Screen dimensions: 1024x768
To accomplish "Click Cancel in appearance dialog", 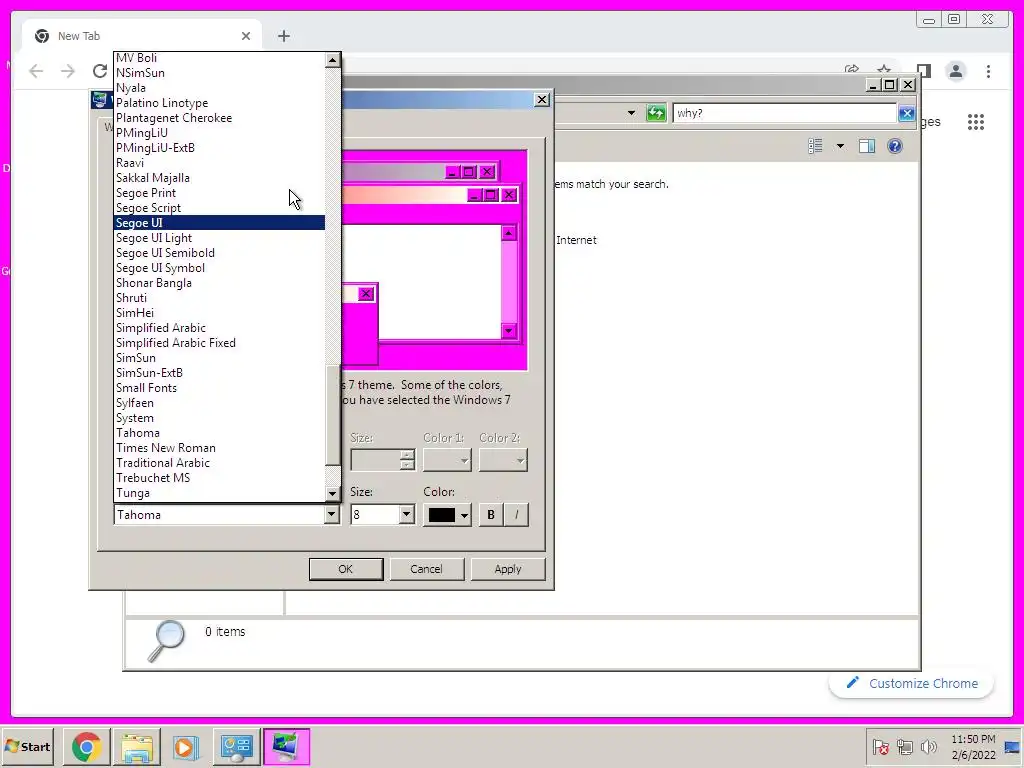I will click(x=426, y=569).
